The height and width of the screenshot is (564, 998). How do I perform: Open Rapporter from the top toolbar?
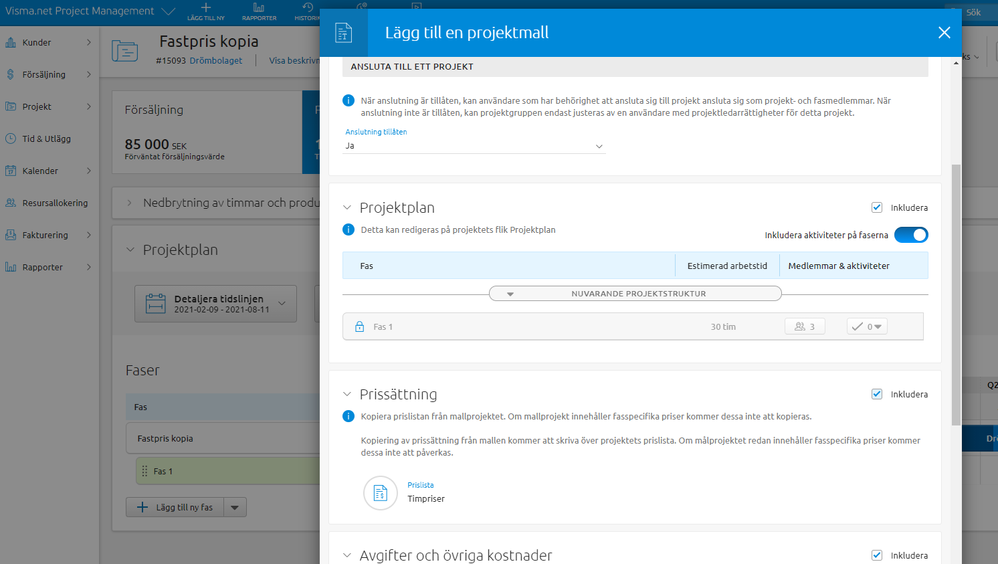(258, 8)
